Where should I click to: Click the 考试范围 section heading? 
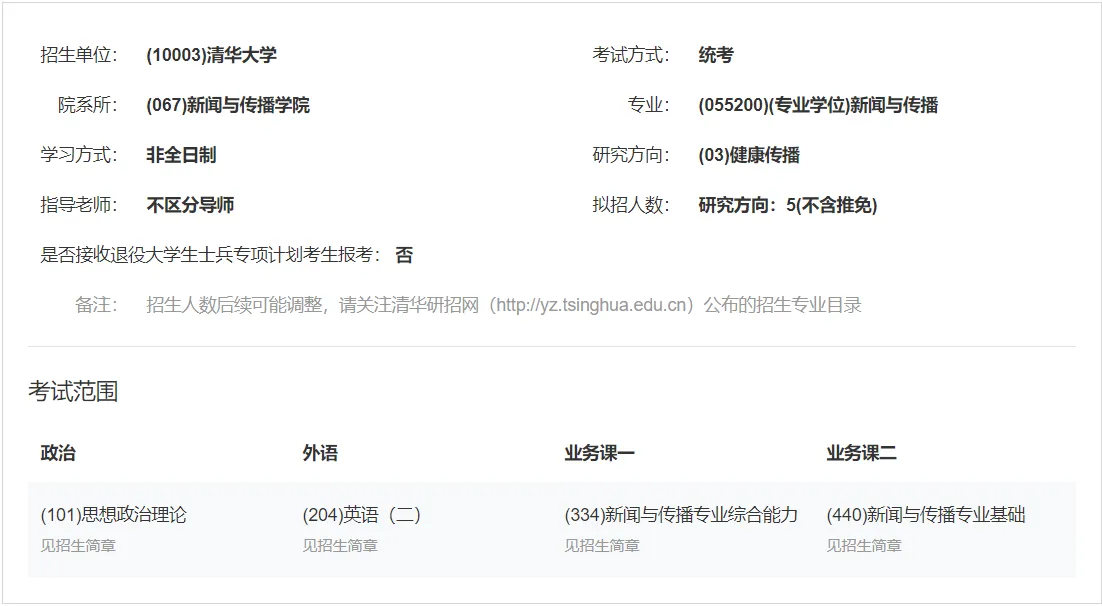pos(73,391)
